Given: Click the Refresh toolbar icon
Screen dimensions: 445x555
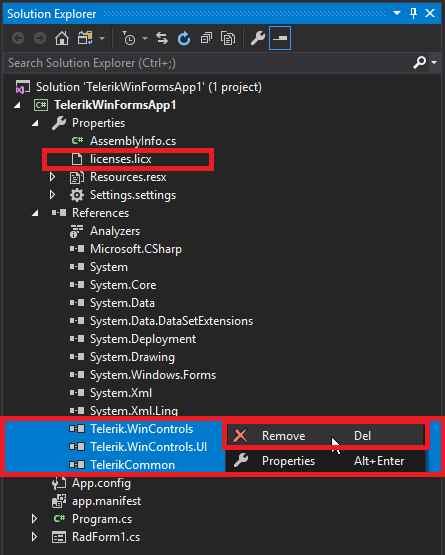Looking at the screenshot, I should [184, 38].
